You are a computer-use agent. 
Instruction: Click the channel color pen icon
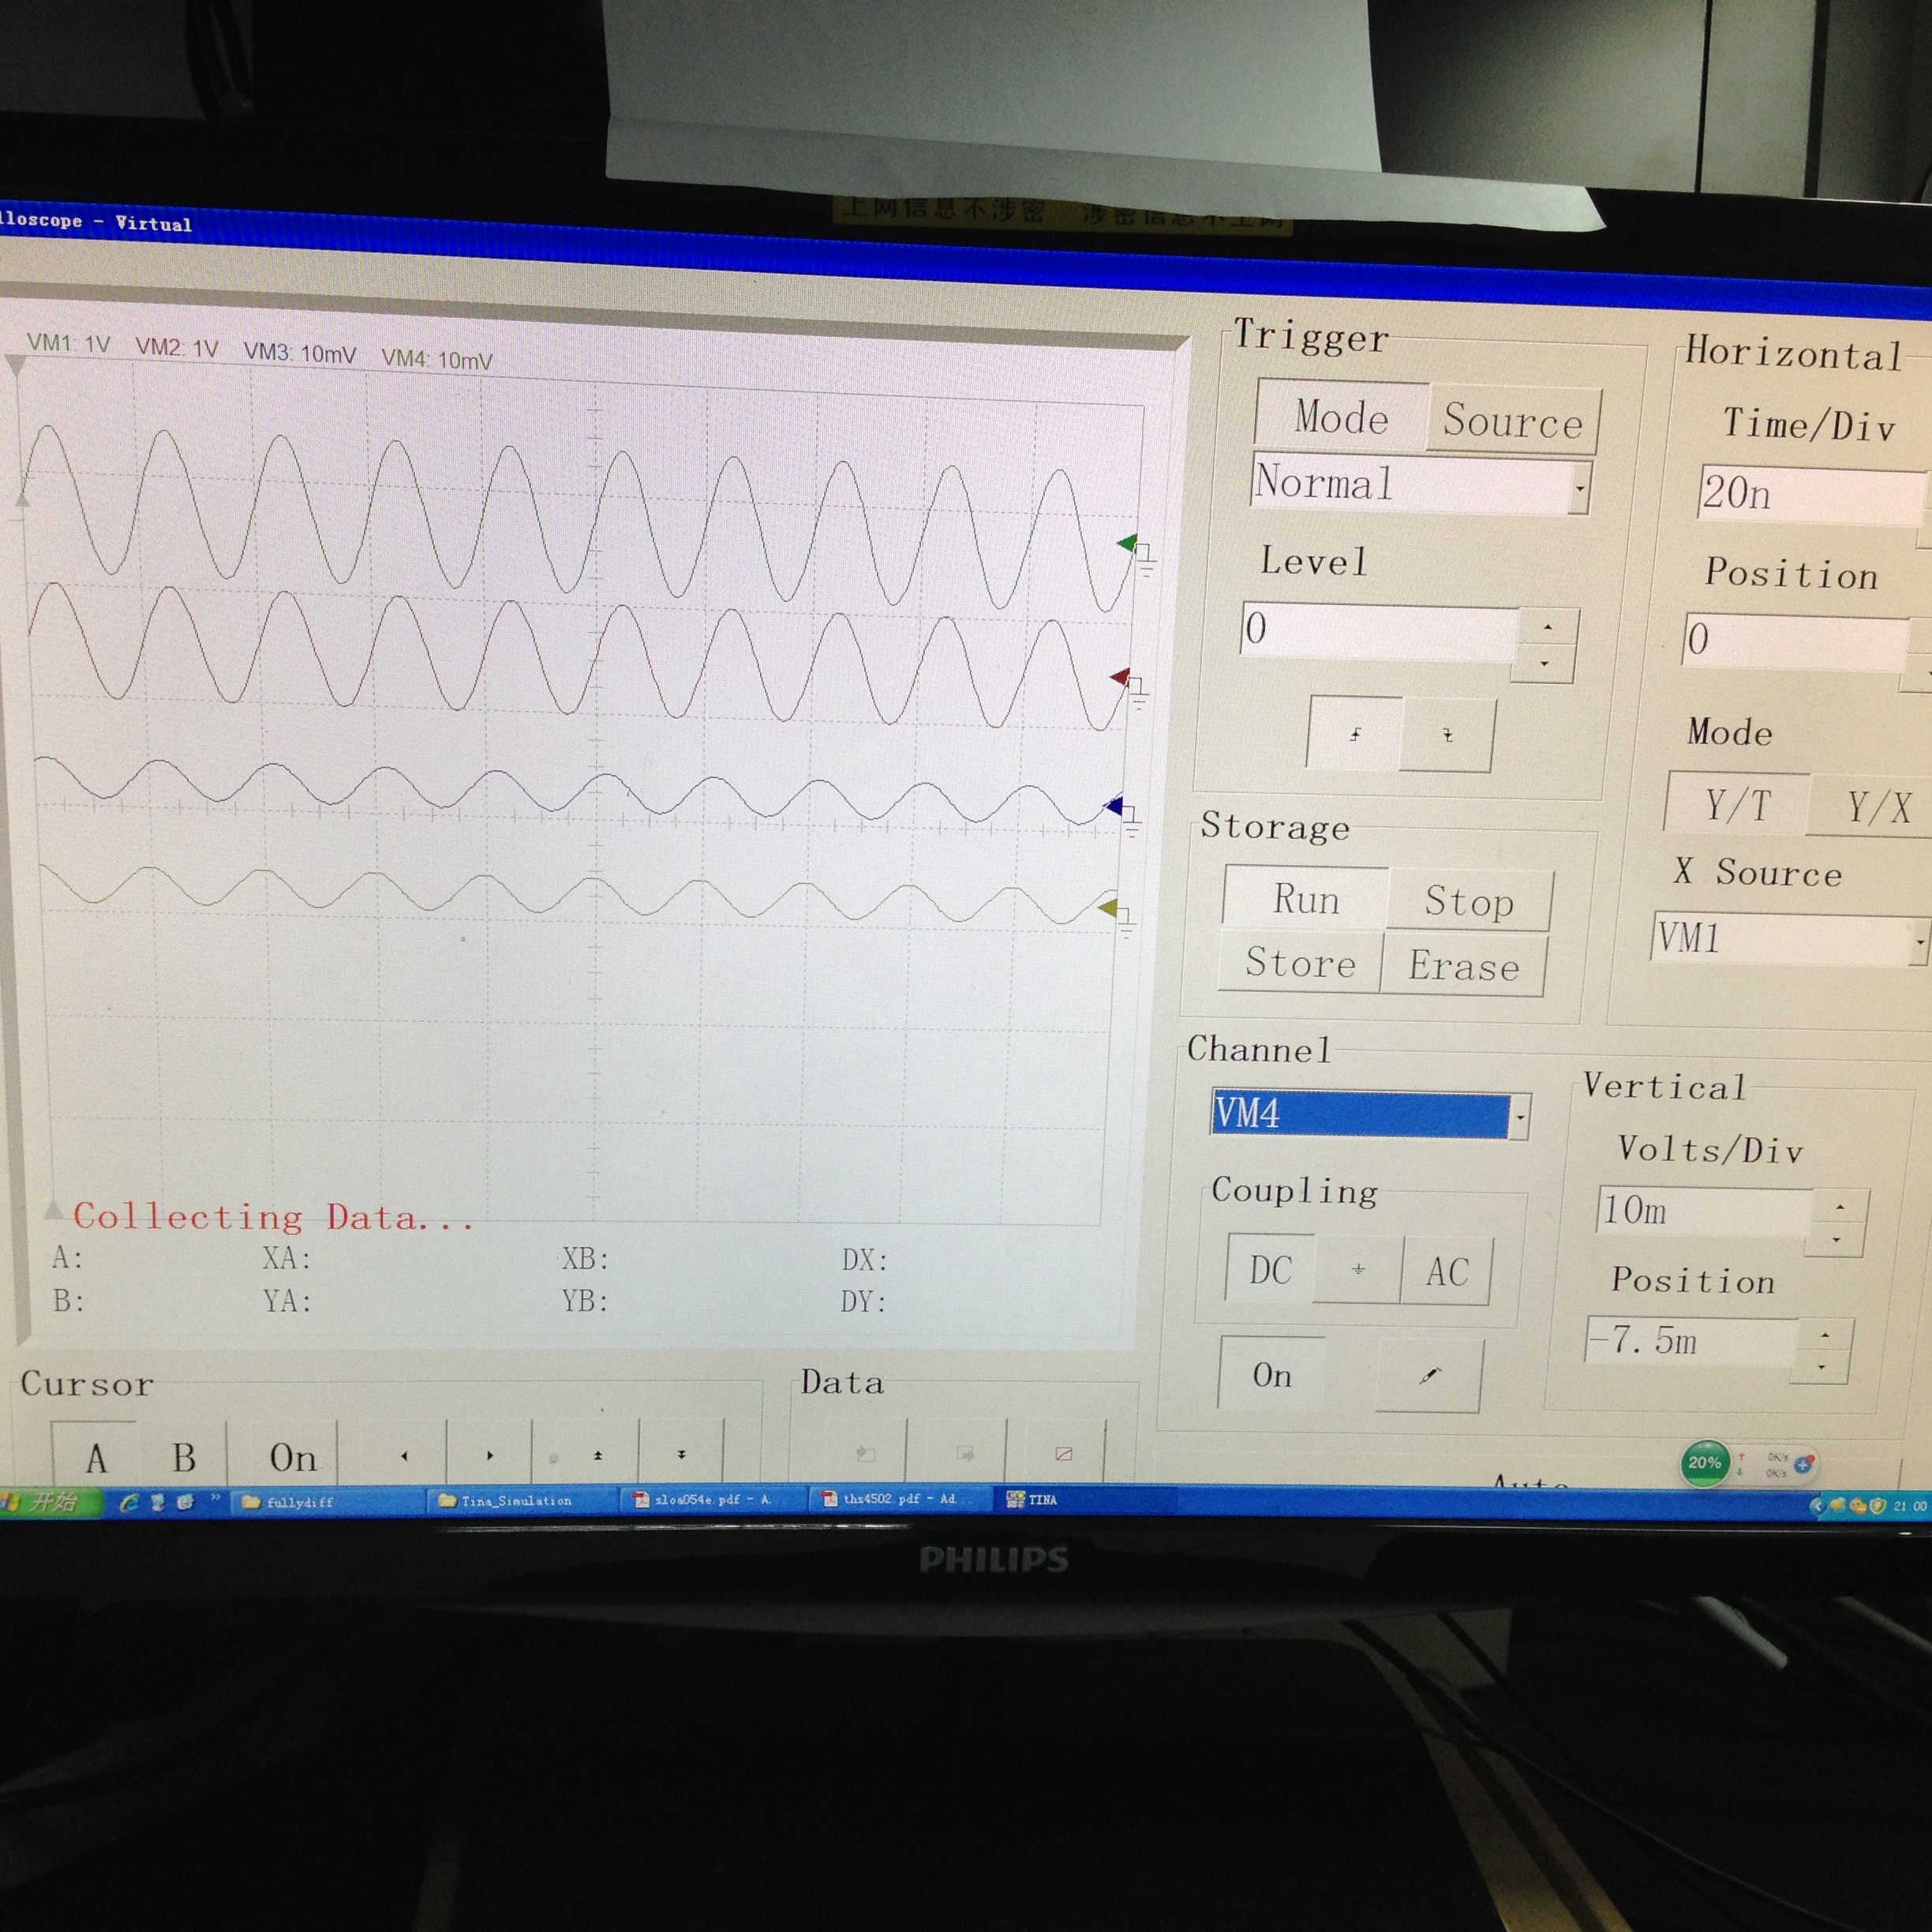(1429, 1376)
